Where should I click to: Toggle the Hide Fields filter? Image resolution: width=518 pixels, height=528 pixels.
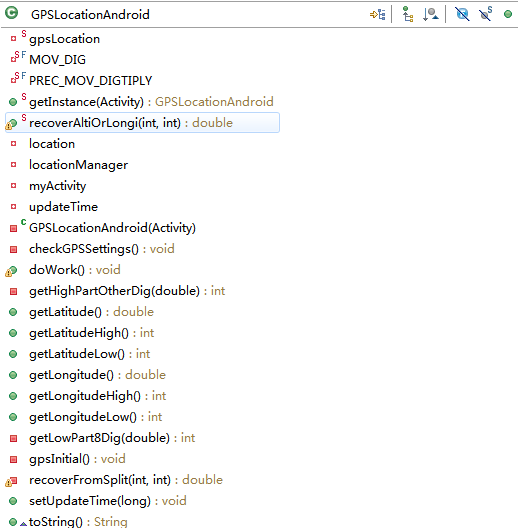pos(462,14)
